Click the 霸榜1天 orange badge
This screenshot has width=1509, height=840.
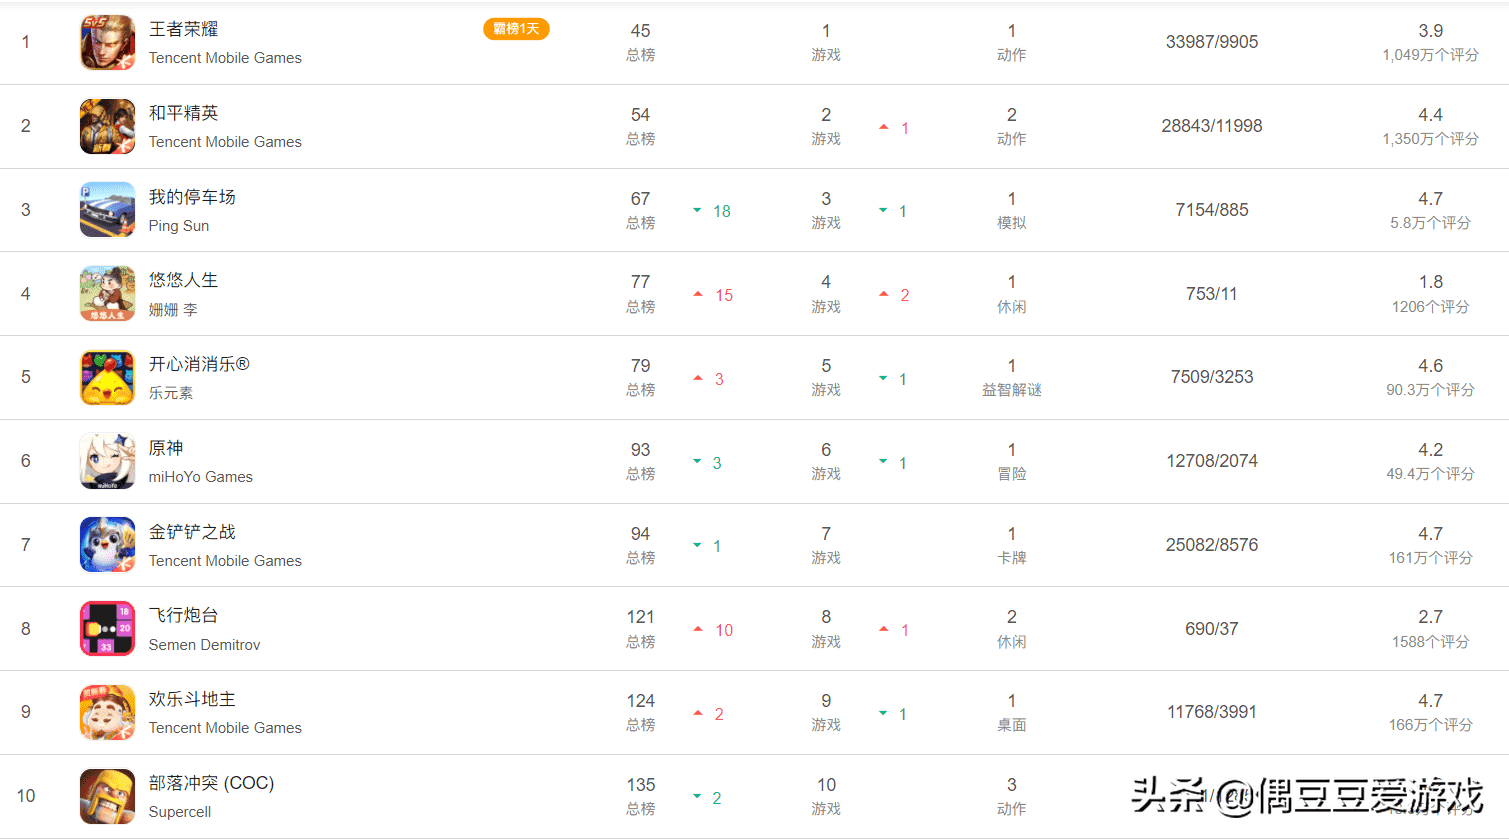point(516,29)
